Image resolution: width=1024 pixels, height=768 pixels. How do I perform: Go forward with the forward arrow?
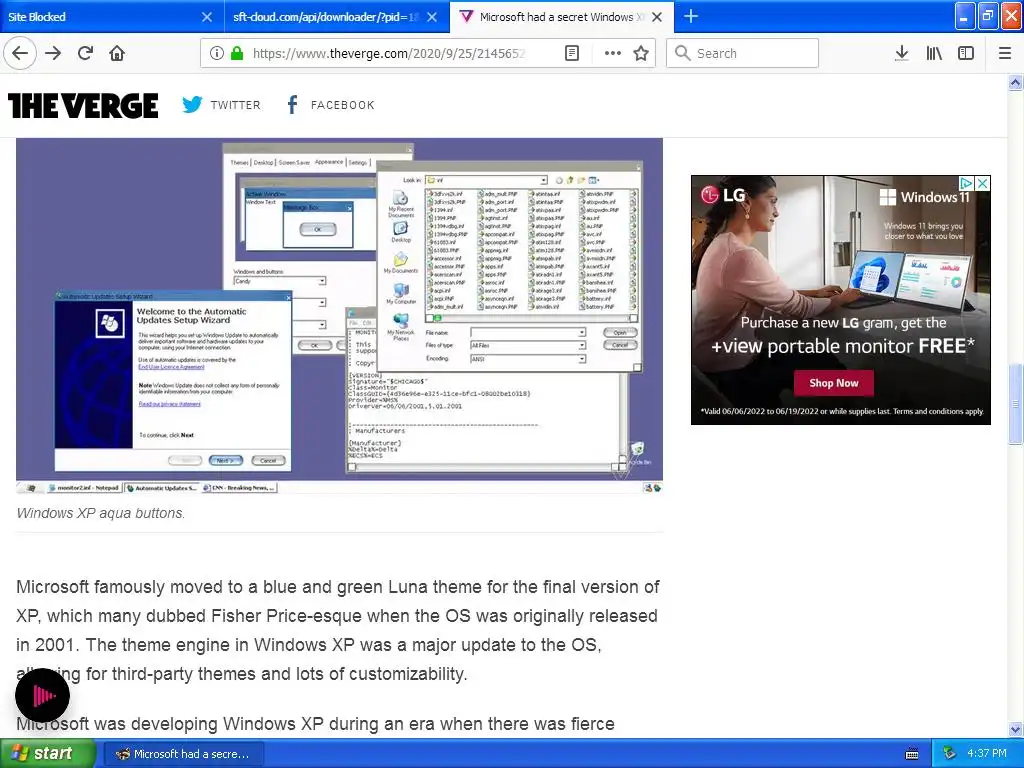(54, 53)
